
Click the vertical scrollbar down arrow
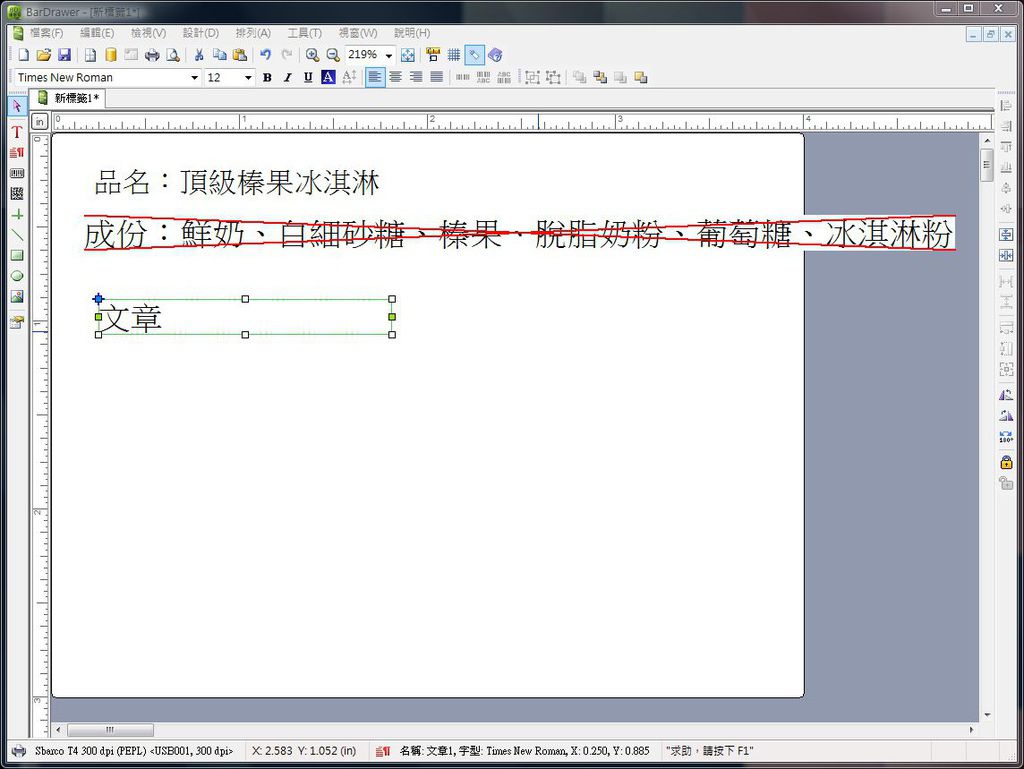point(987,715)
